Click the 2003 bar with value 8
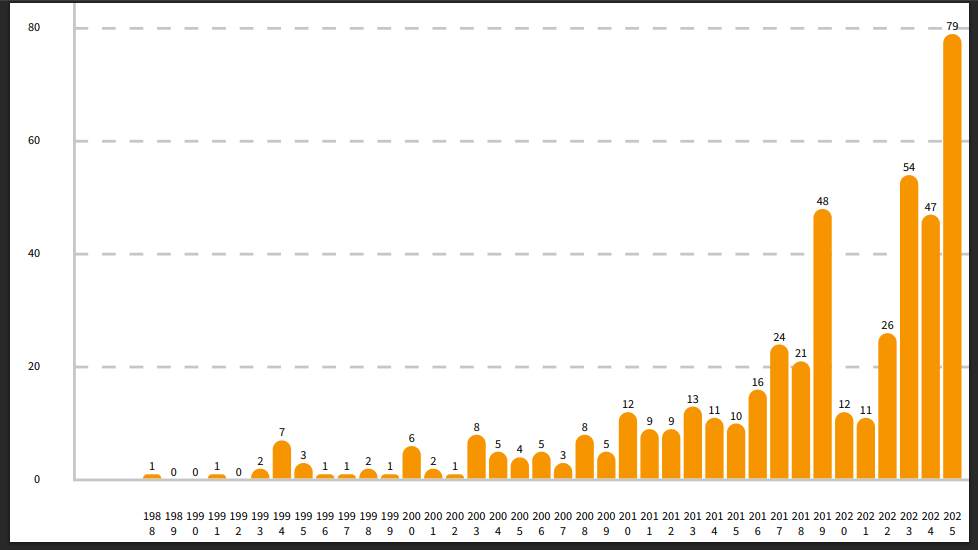Viewport: 978px width, 550px height. click(x=476, y=458)
